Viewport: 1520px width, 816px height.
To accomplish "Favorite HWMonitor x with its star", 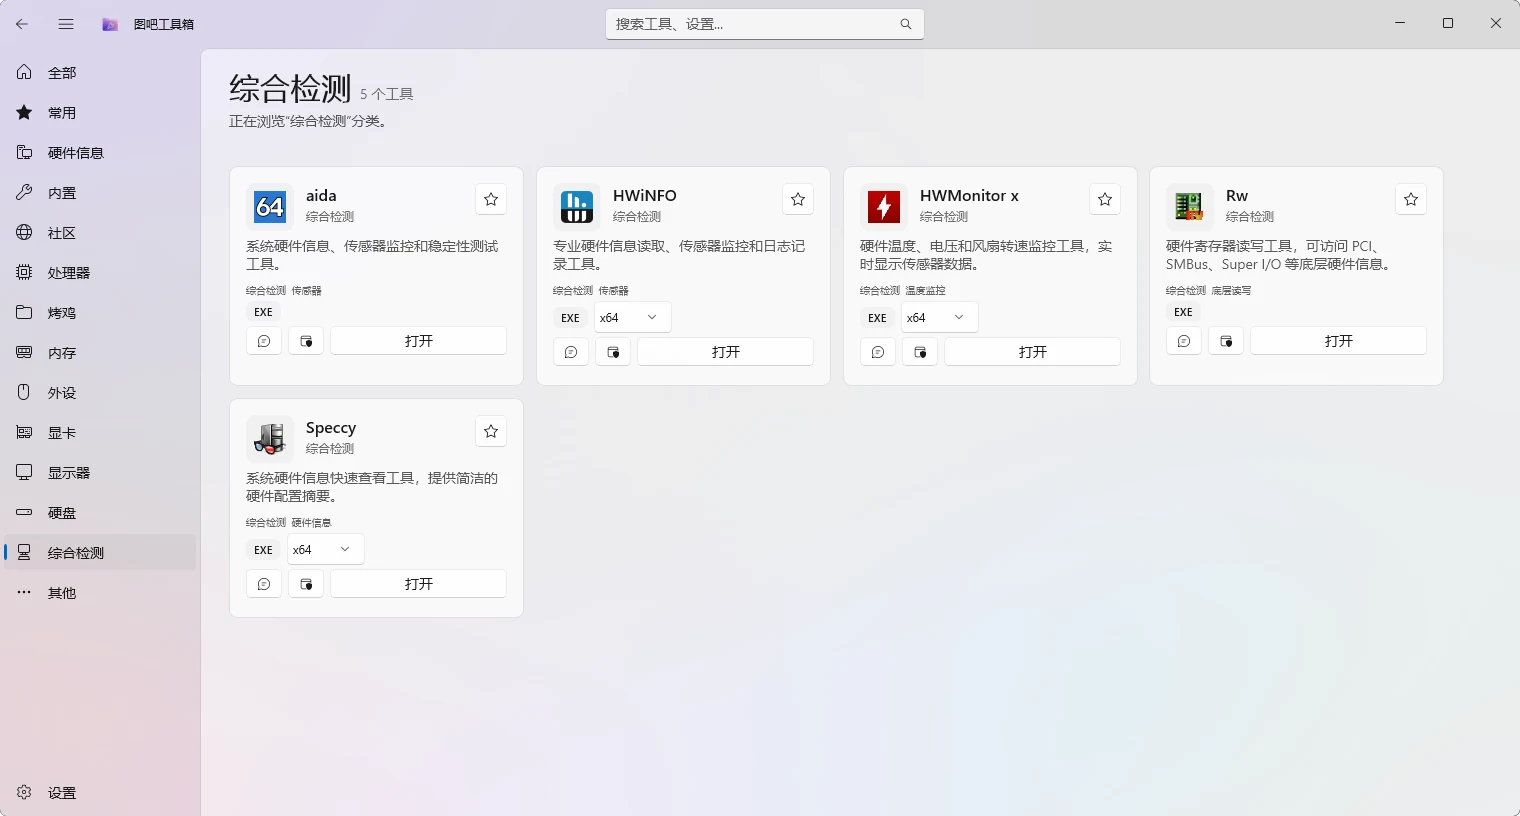I will tap(1105, 199).
